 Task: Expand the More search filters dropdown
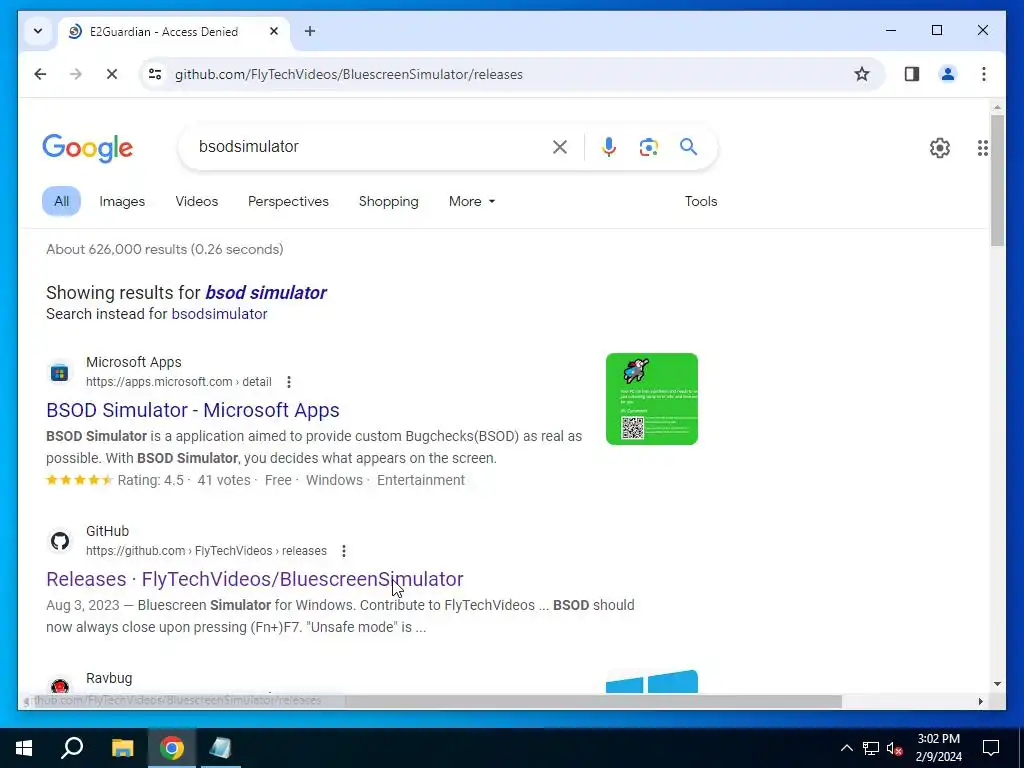pyautogui.click(x=472, y=201)
